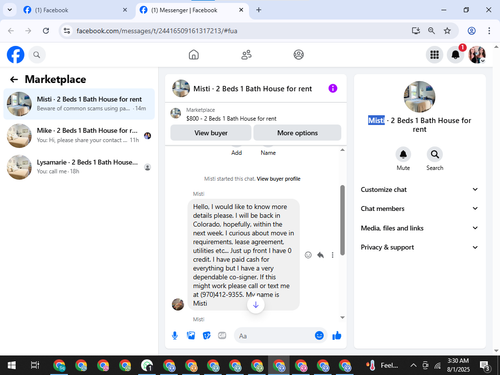Open the Windows notification center icon
Viewport: 500px width, 375px height.
(484, 365)
